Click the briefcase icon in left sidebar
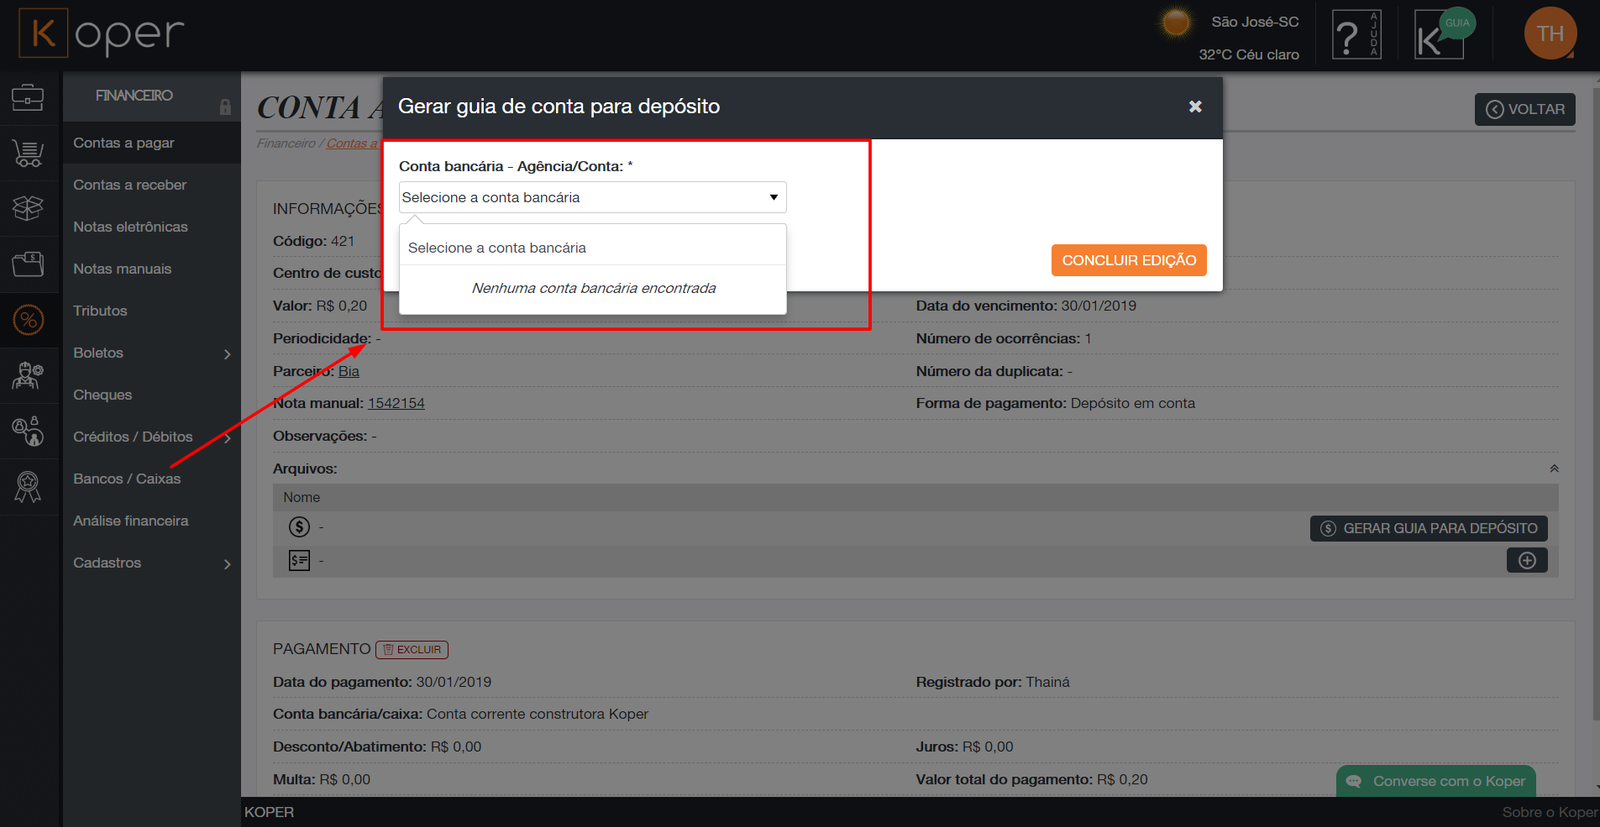Viewport: 1600px width, 827px height. (x=28, y=98)
